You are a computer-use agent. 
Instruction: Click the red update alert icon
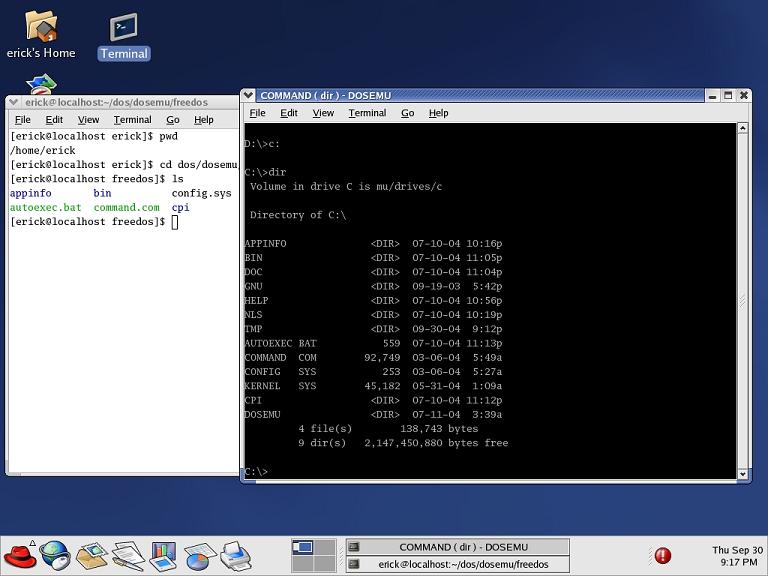click(x=663, y=555)
